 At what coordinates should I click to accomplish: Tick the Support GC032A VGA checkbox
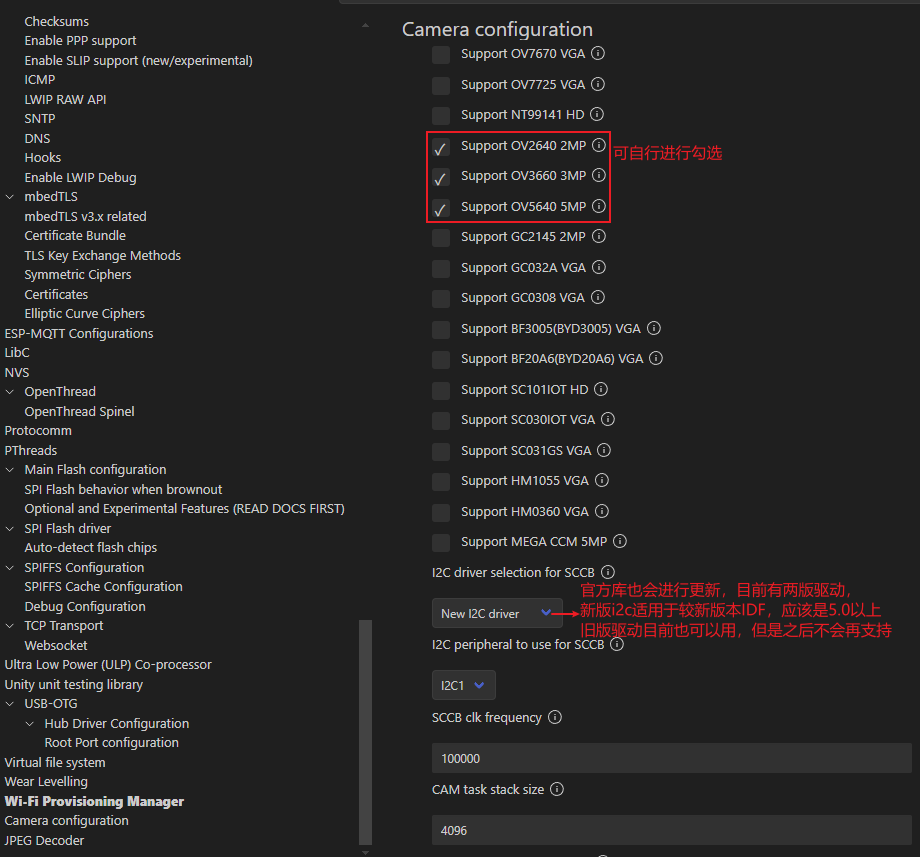point(441,269)
